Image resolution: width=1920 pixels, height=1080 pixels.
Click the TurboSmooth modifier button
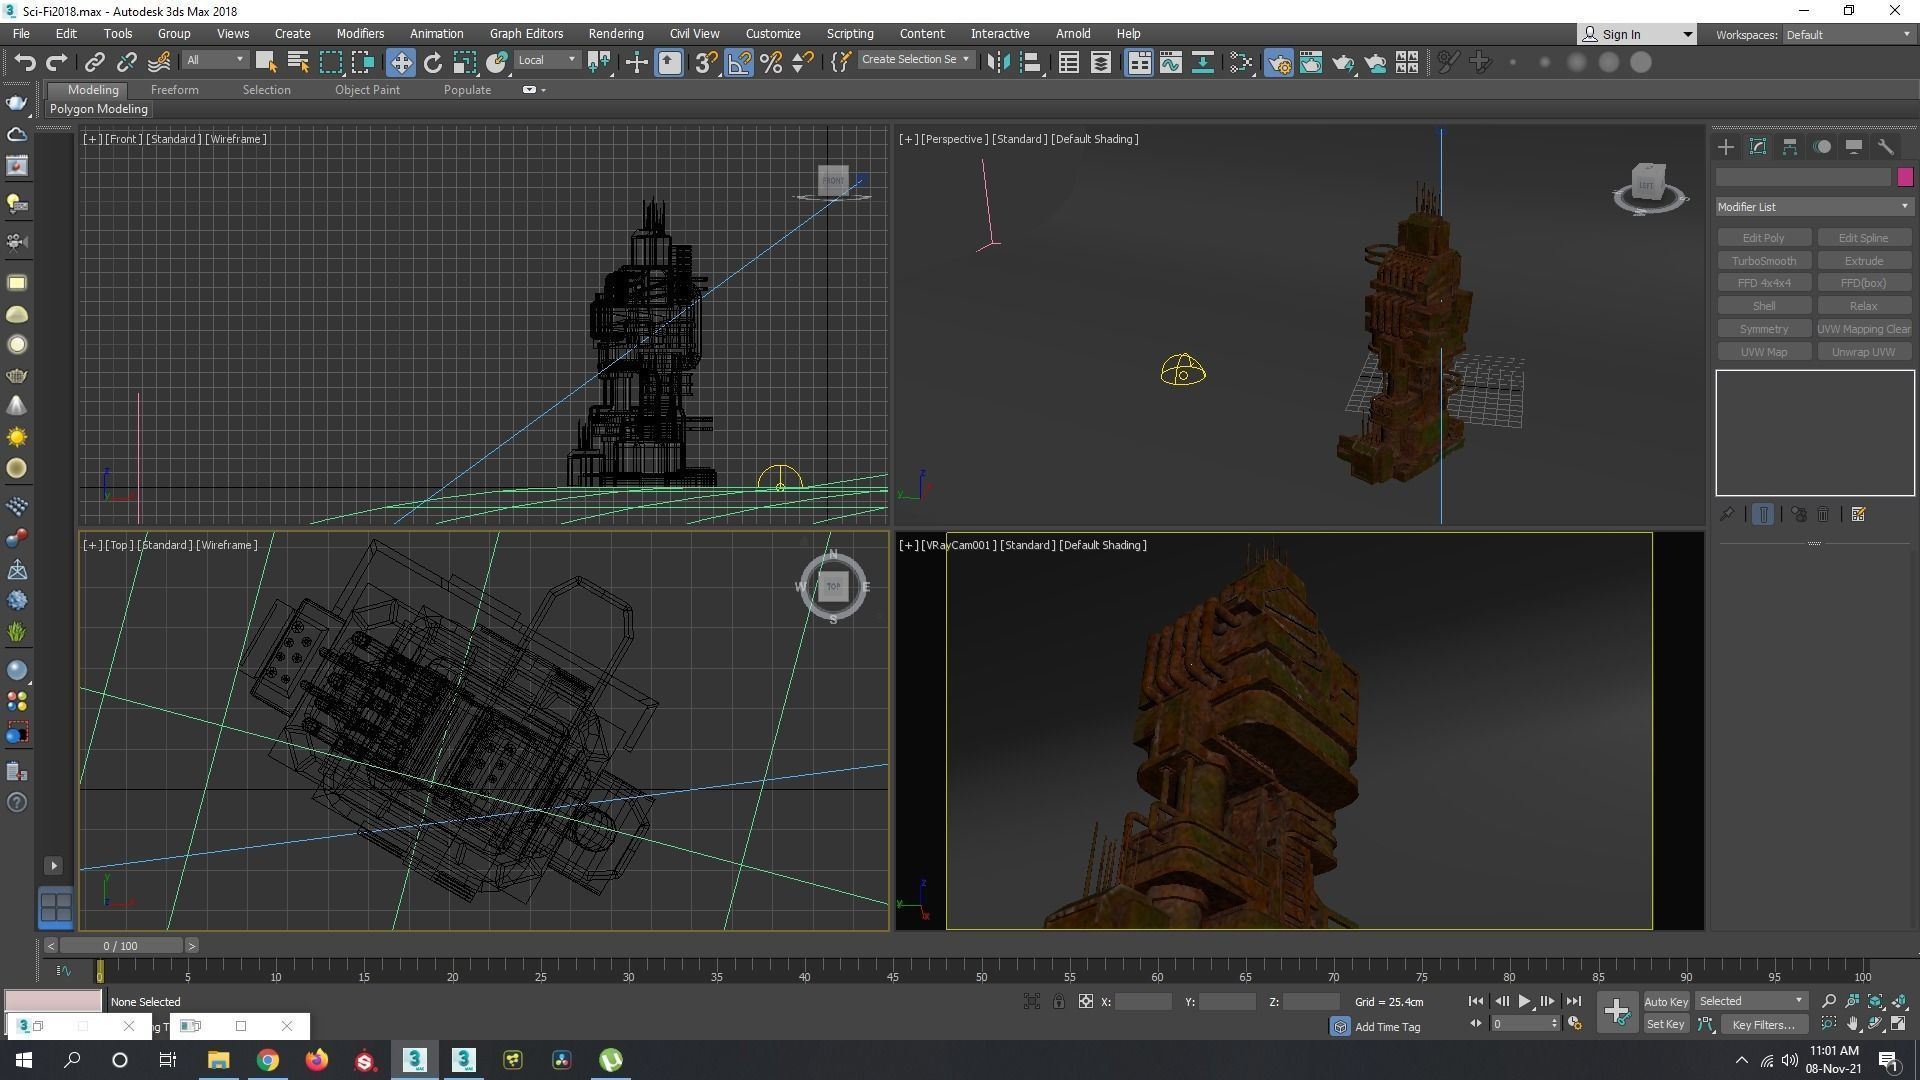point(1763,261)
